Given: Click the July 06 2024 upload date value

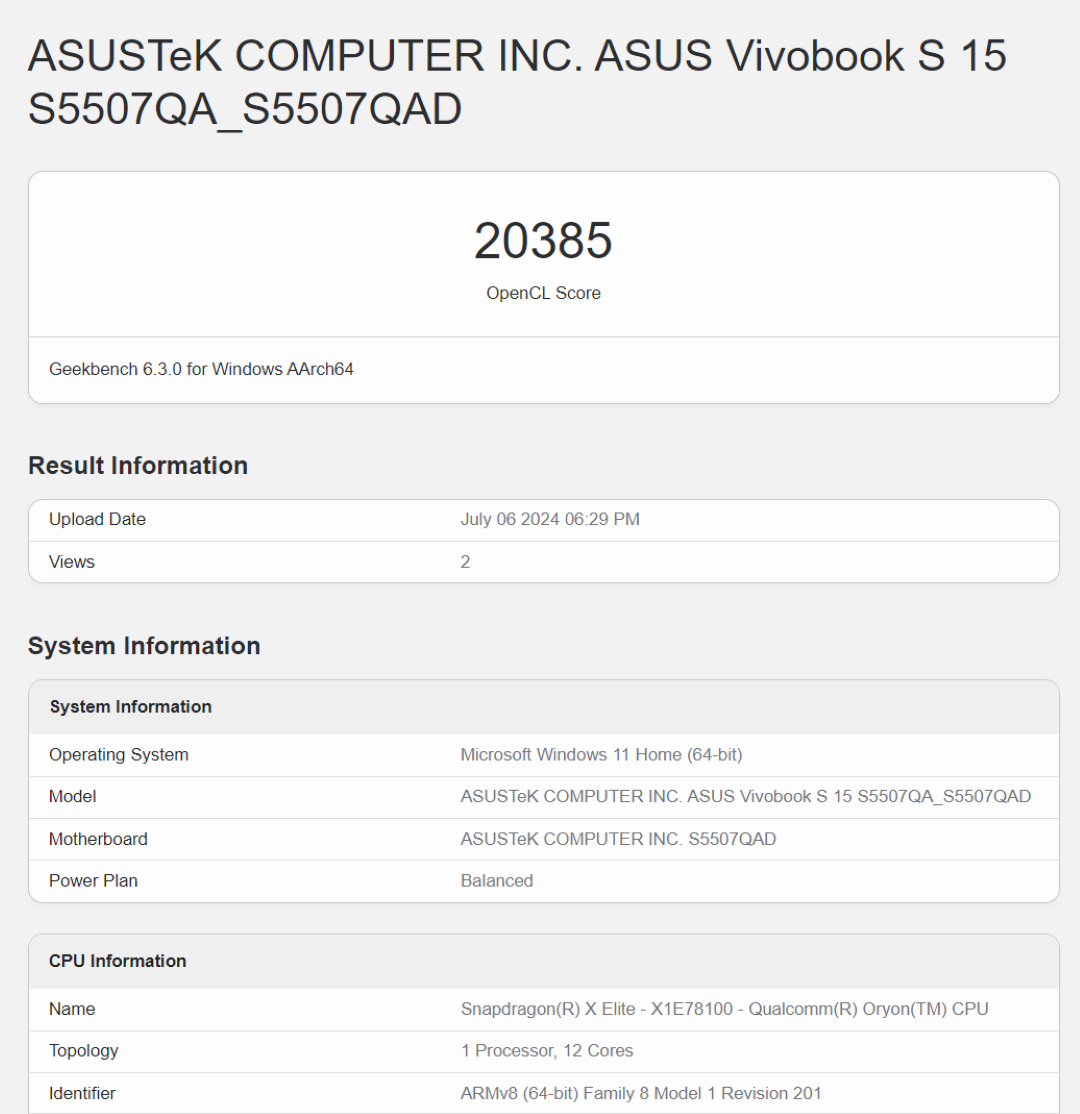Looking at the screenshot, I should pyautogui.click(x=550, y=519).
